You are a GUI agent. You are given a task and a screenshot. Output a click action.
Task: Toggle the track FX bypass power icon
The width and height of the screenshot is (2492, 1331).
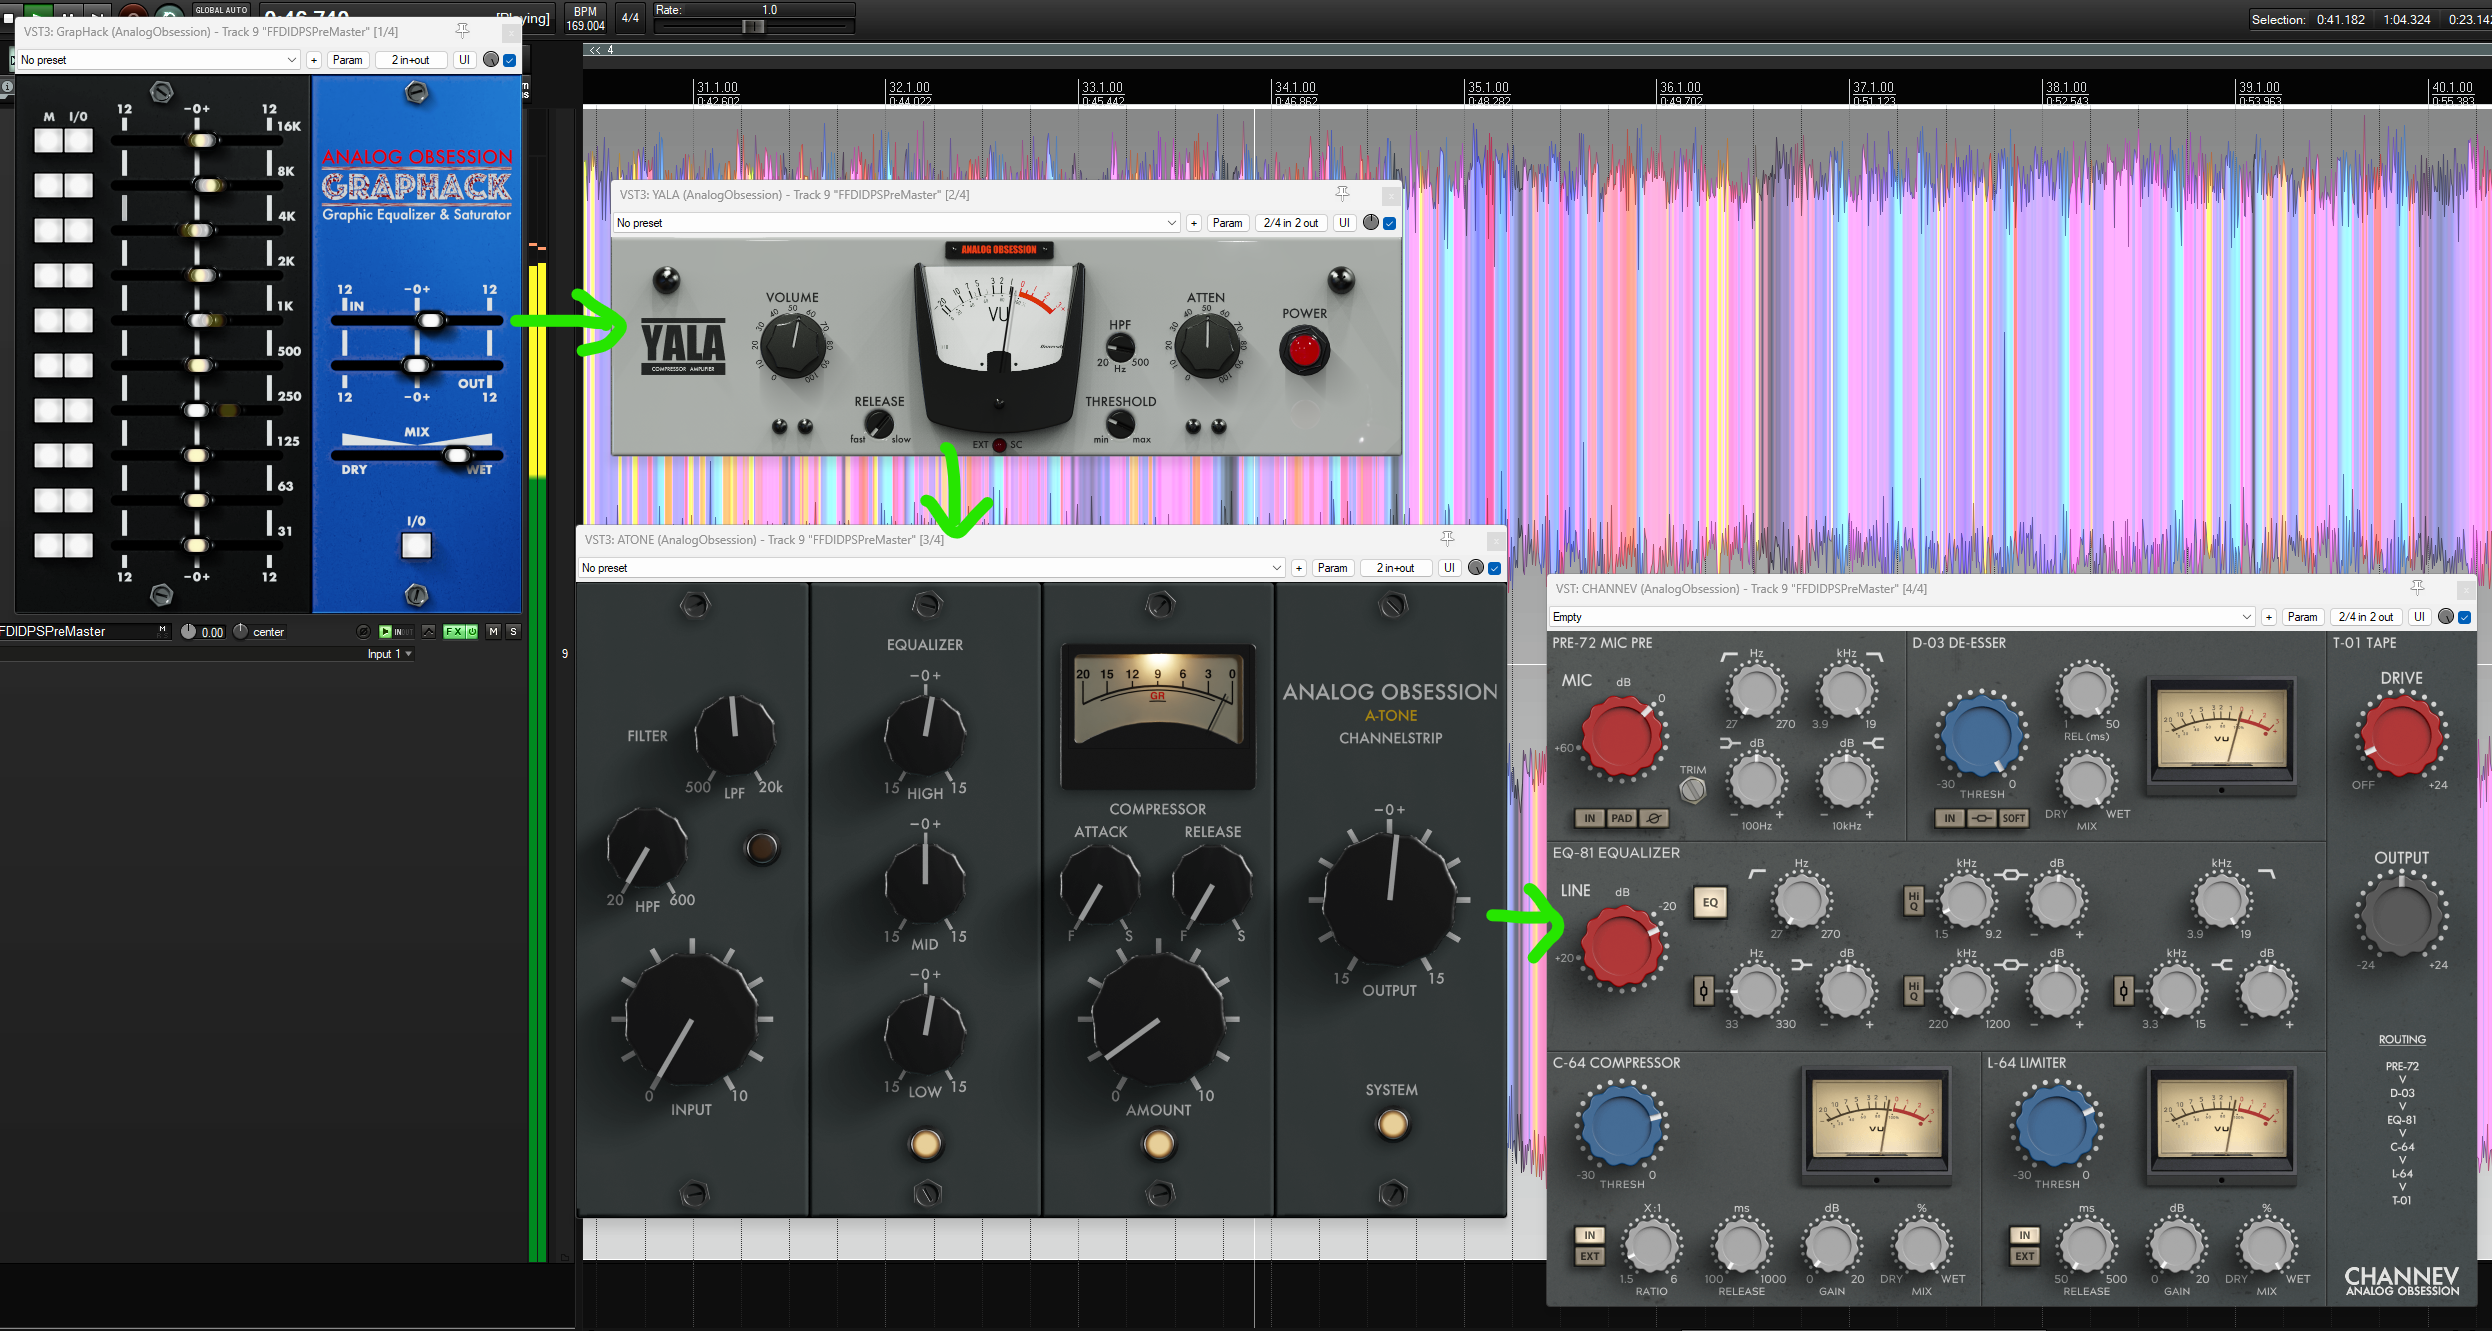[x=471, y=632]
